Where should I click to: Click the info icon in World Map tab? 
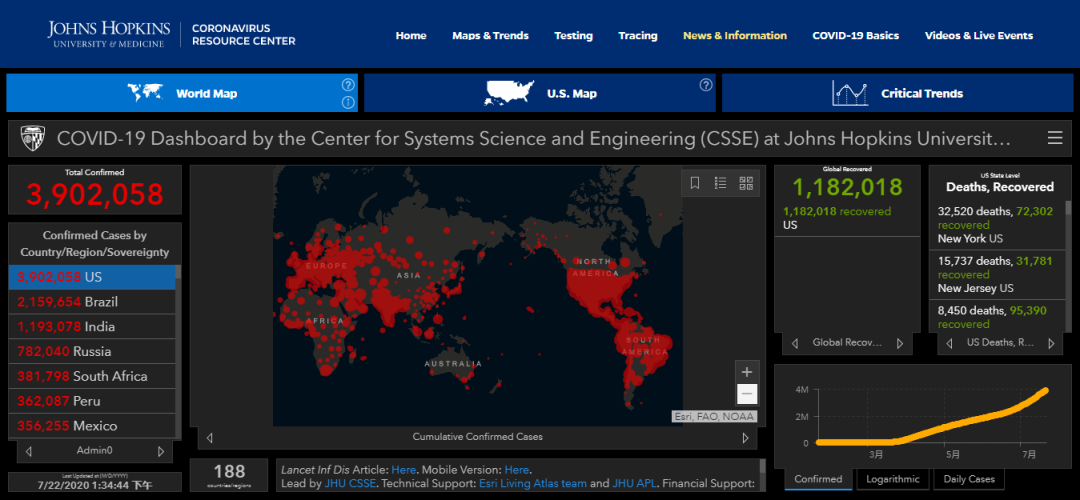[x=348, y=103]
